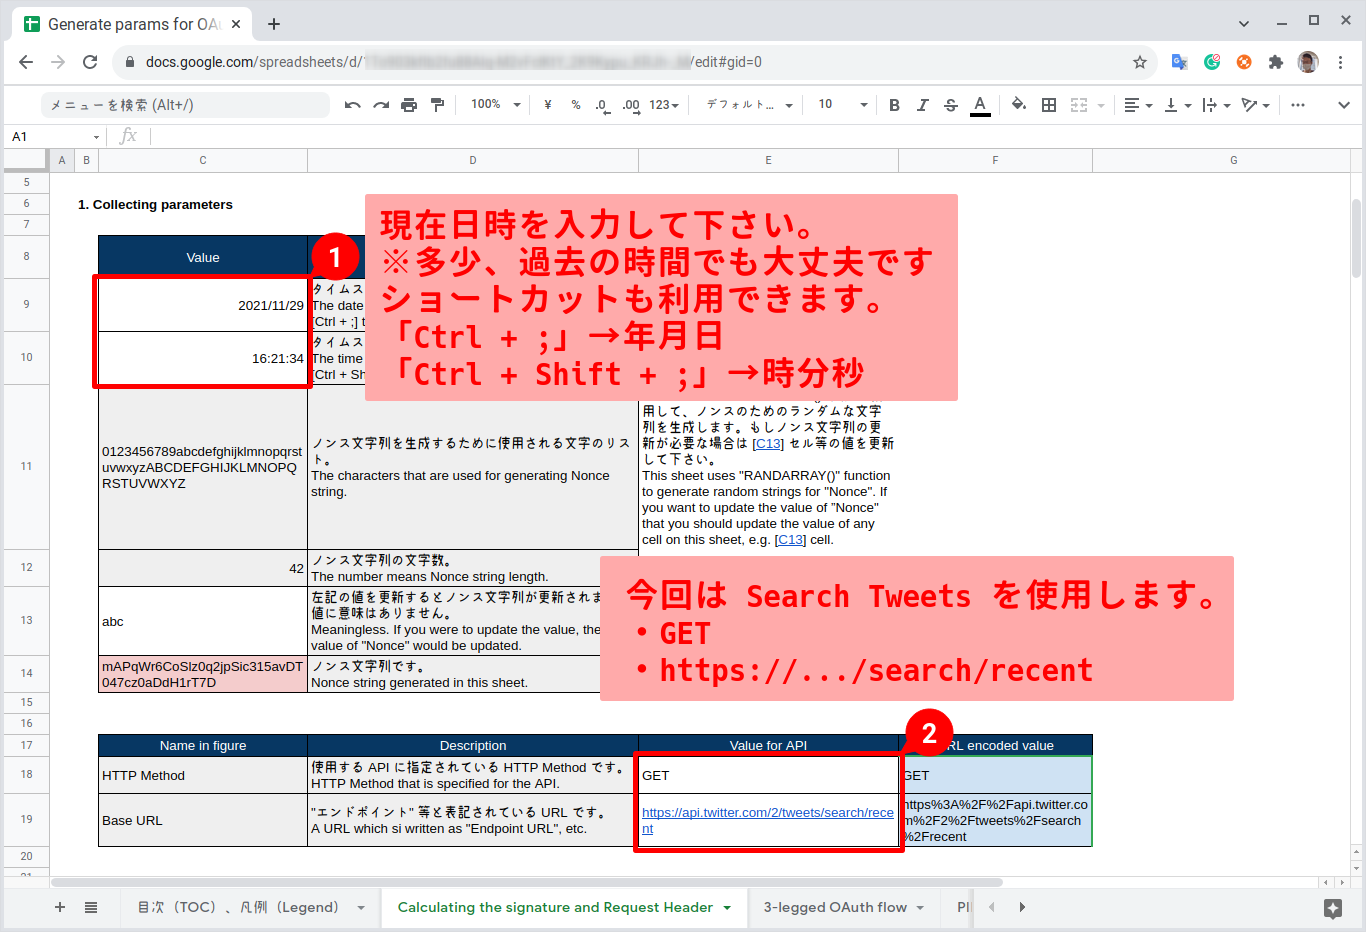The width and height of the screenshot is (1366, 932).
Task: Select the Text color swatch
Action: click(x=980, y=104)
